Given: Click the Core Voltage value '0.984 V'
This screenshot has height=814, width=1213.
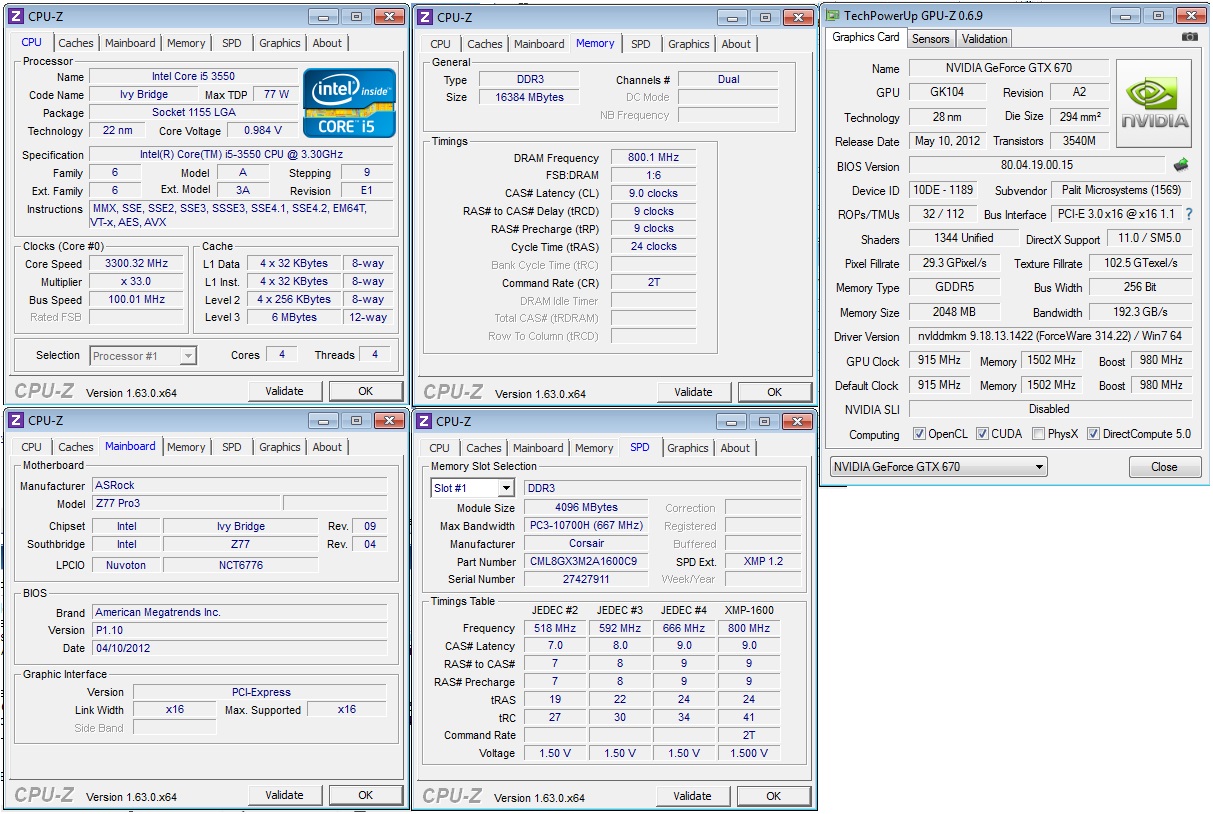Looking at the screenshot, I should (262, 131).
